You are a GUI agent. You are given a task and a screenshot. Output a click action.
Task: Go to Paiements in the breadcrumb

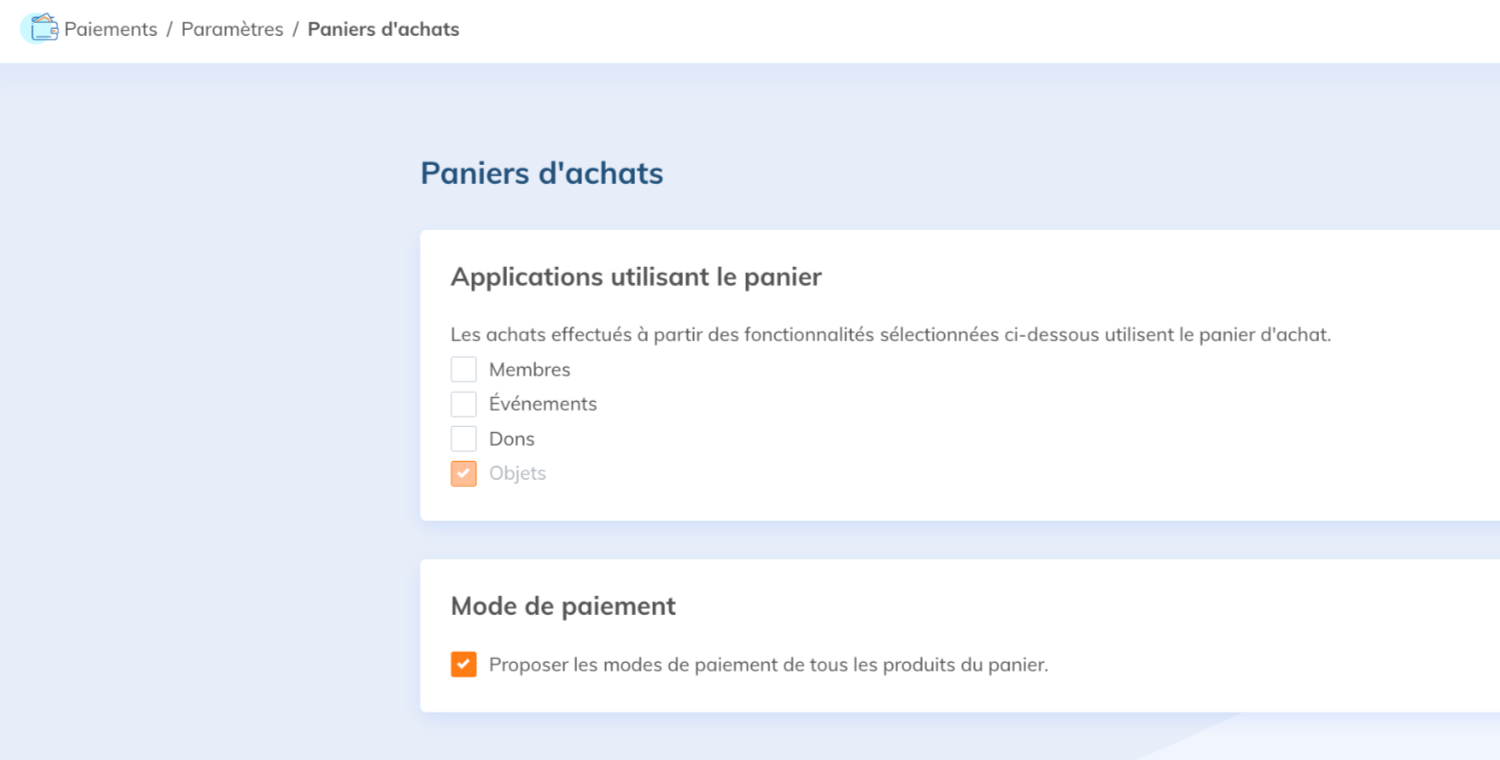point(111,29)
